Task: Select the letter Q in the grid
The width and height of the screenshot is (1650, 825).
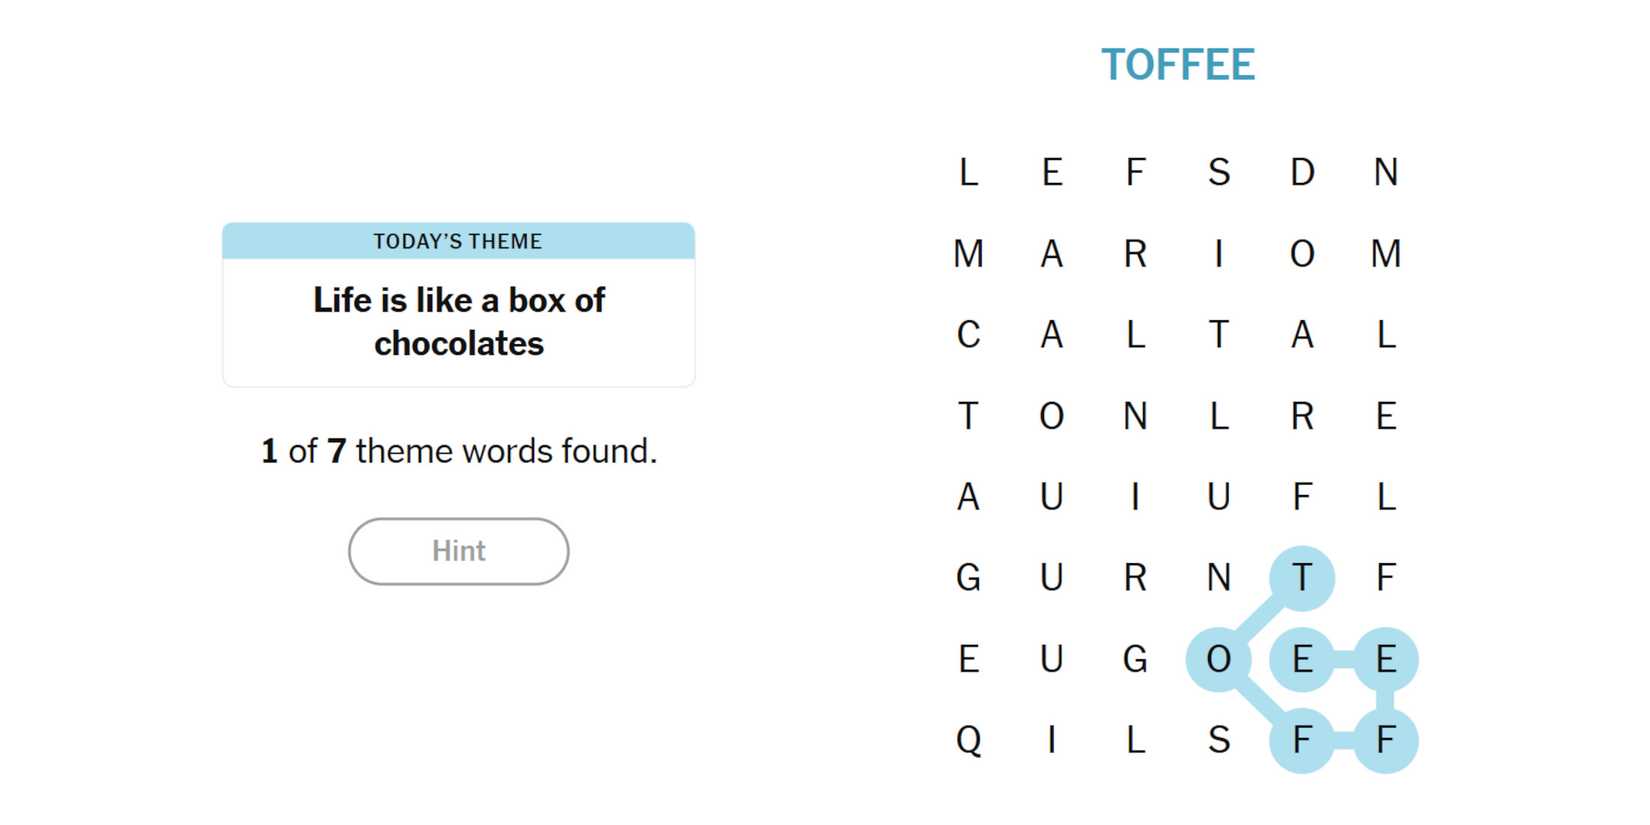Action: click(968, 741)
